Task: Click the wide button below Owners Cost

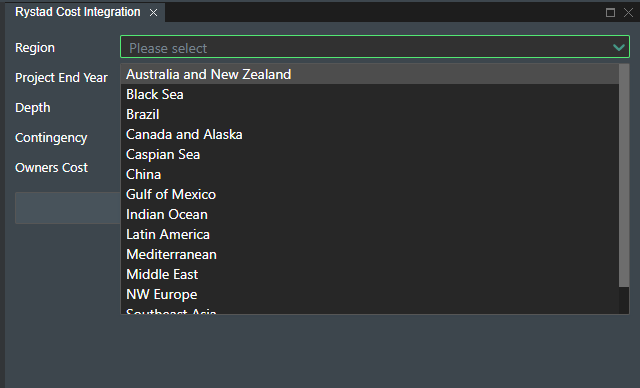Action: (68, 208)
